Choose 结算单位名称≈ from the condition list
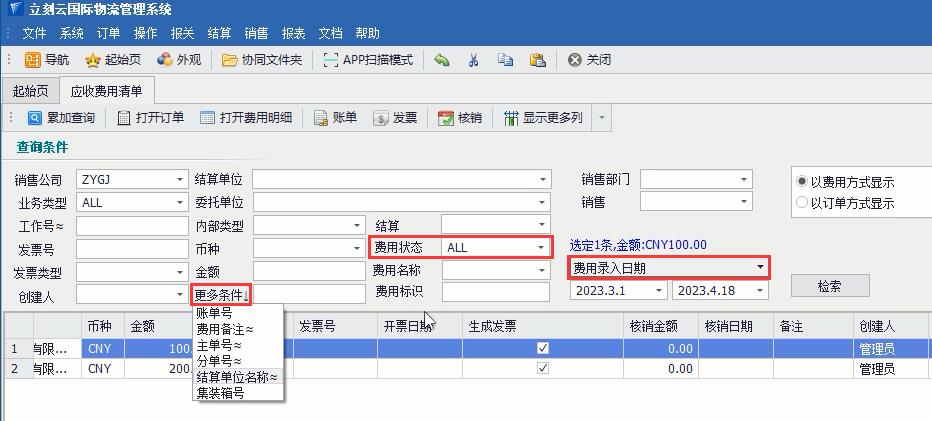The height and width of the screenshot is (421, 932). [x=237, y=377]
